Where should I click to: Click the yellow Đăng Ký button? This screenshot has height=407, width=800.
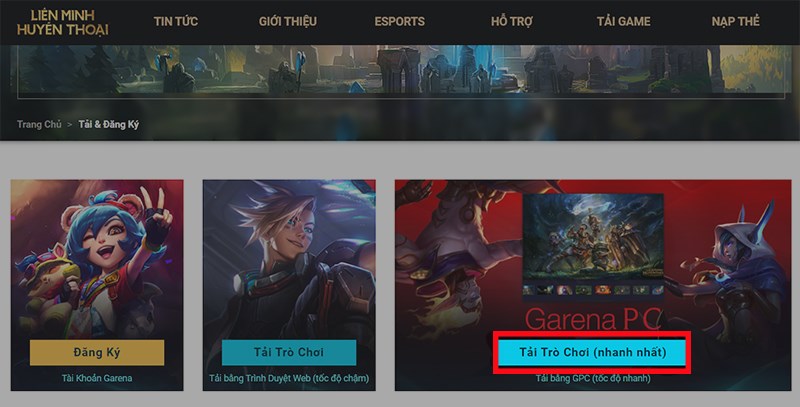pyautogui.click(x=97, y=352)
